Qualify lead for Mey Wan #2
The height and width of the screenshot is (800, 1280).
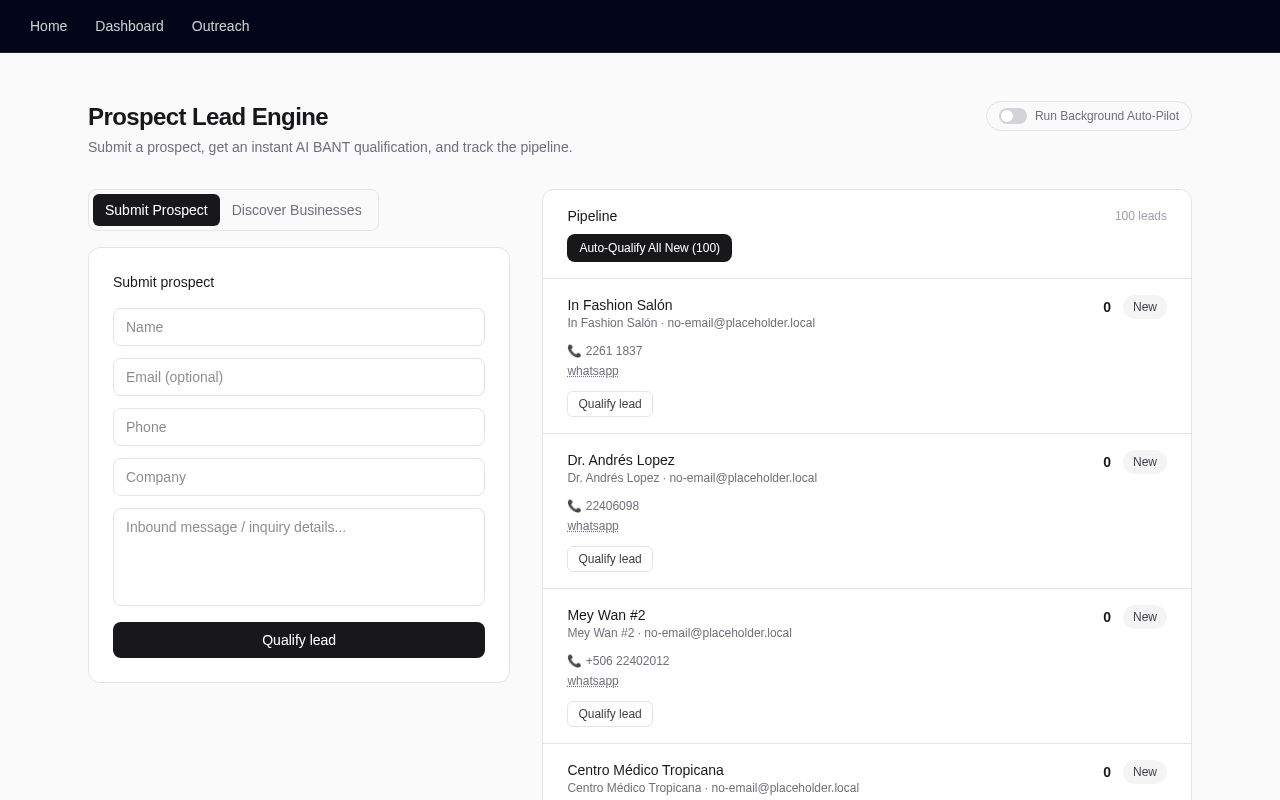tap(610, 714)
